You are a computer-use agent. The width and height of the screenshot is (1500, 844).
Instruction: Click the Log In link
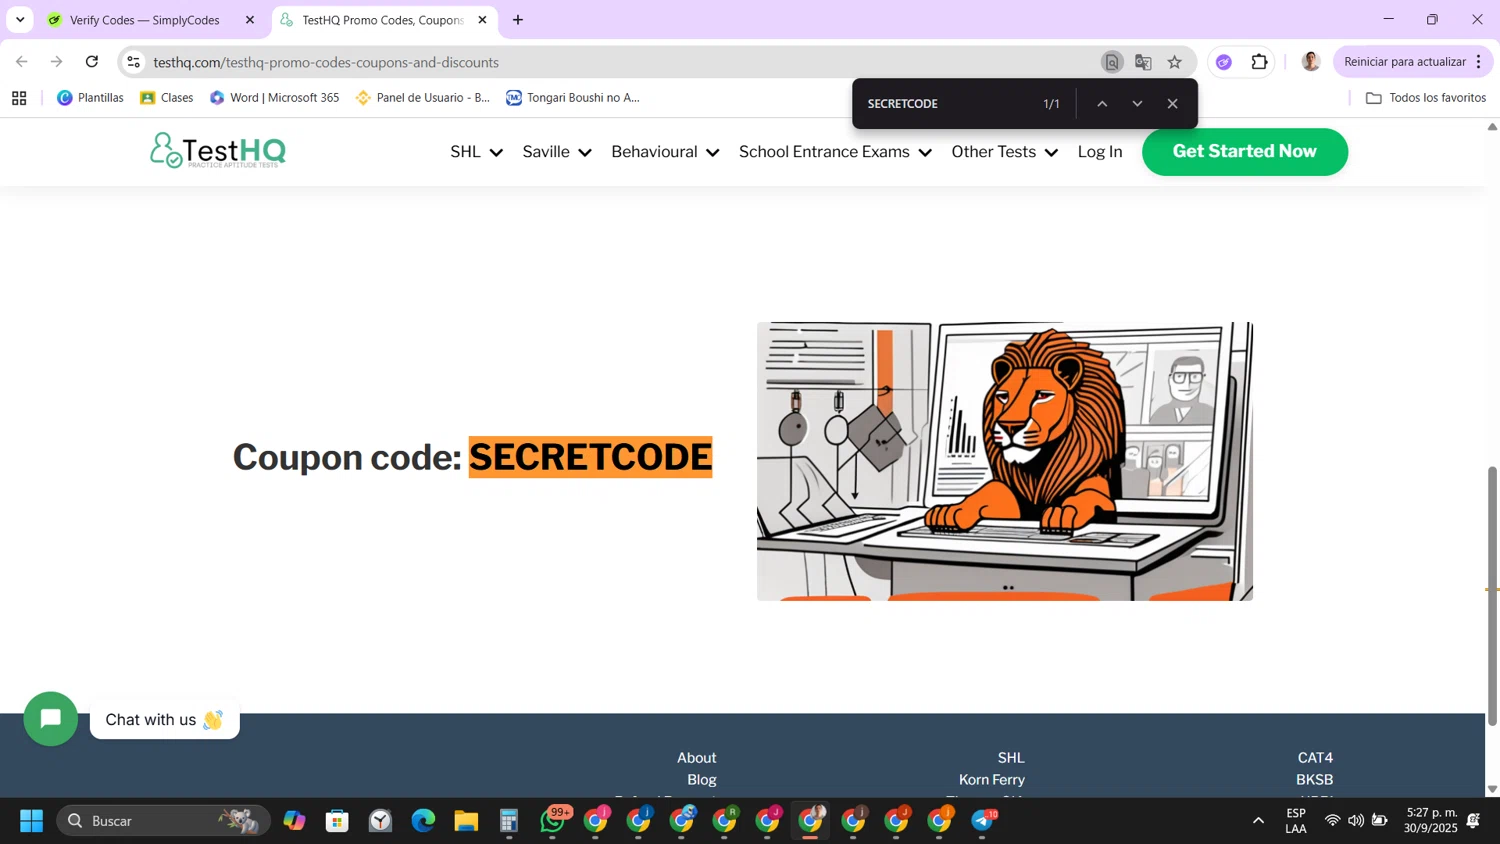click(x=1100, y=152)
